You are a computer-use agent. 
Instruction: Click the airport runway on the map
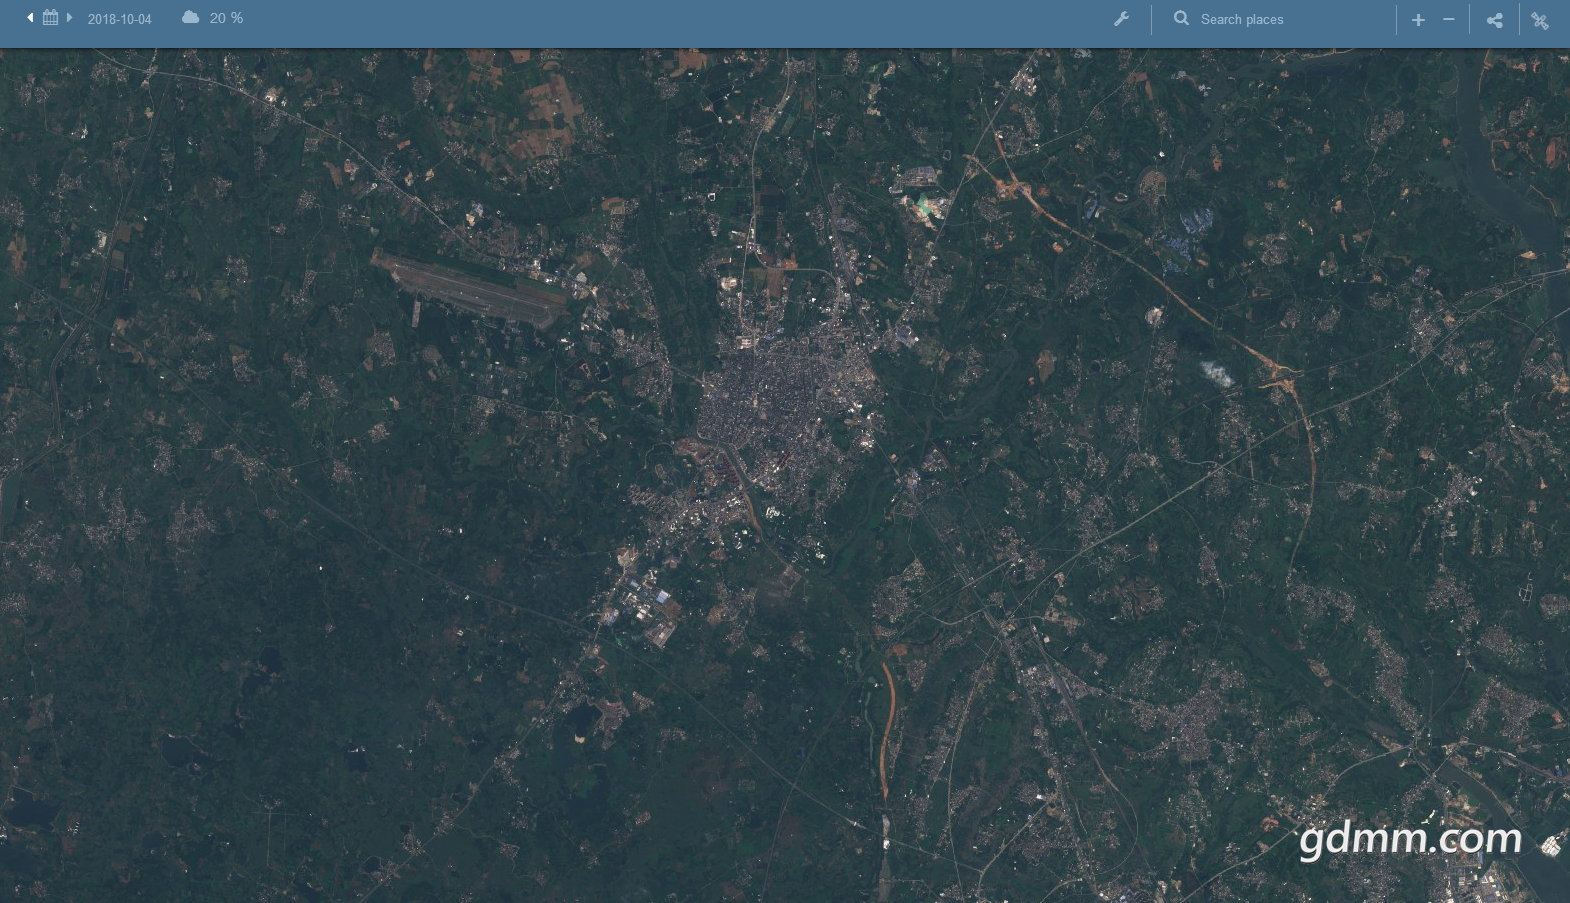tap(470, 289)
